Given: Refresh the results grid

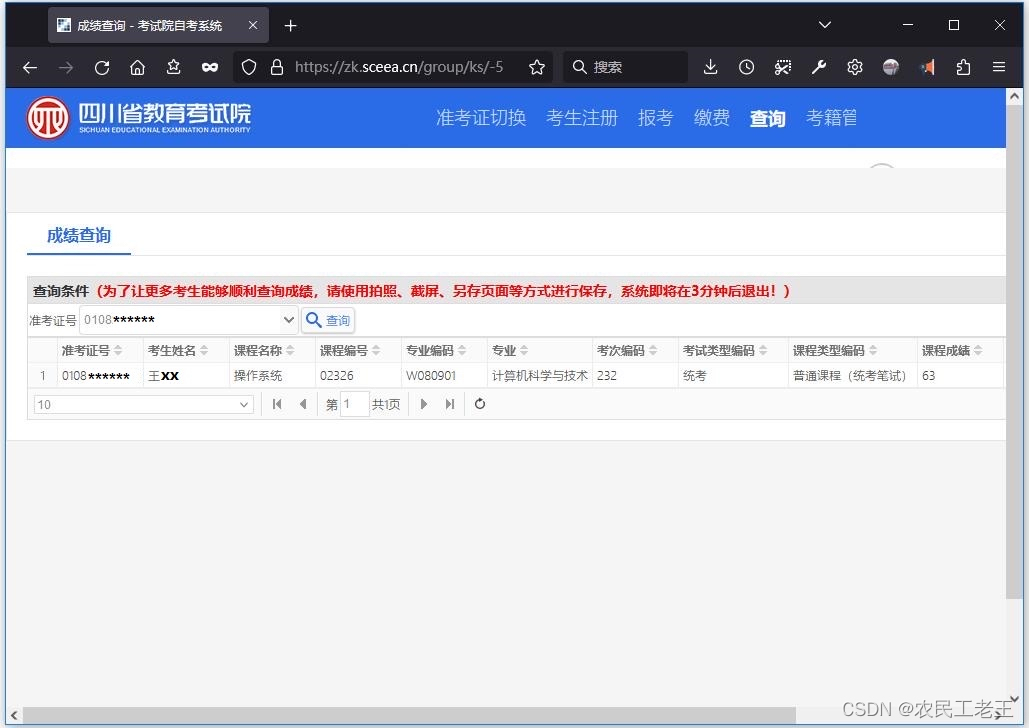Looking at the screenshot, I should click(480, 404).
